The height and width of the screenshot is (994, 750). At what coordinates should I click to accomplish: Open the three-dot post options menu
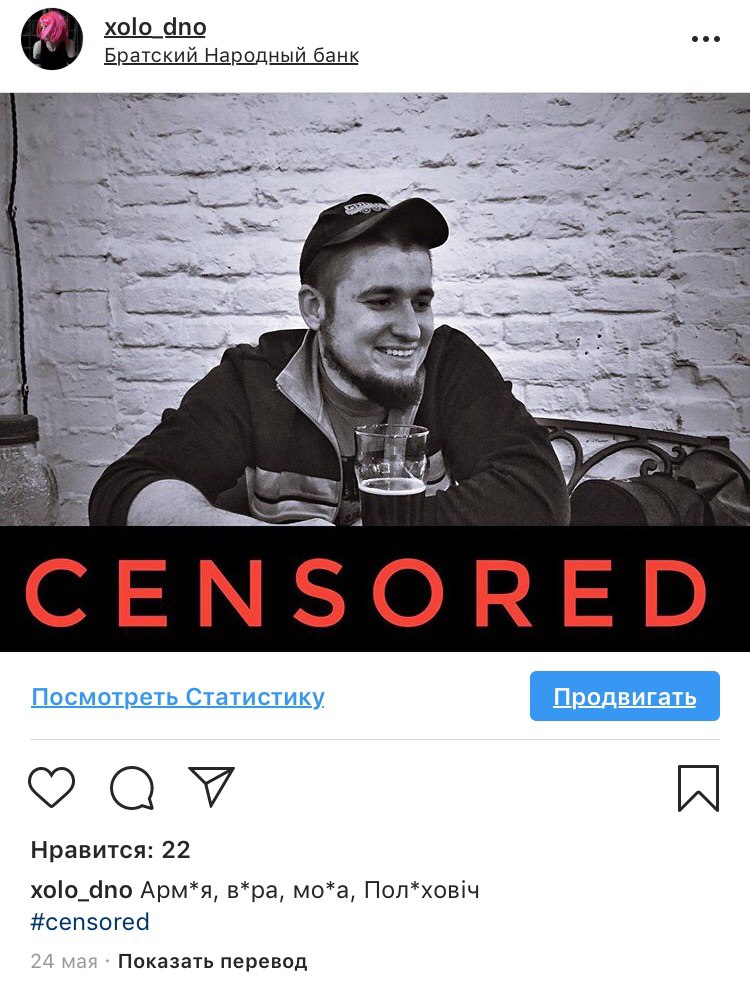pos(706,39)
